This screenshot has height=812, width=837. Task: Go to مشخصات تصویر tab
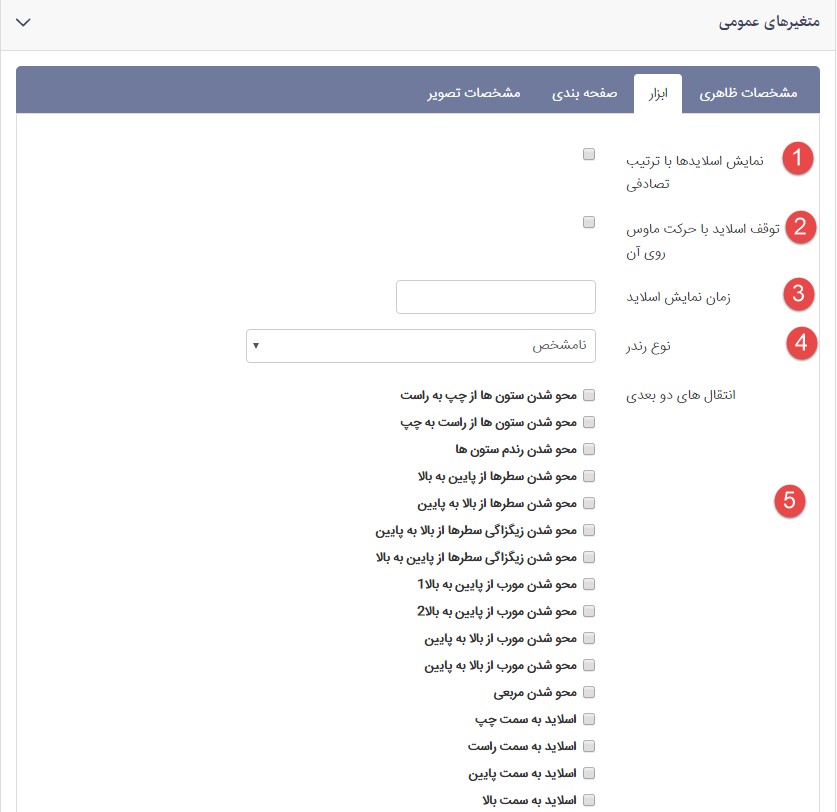[475, 93]
